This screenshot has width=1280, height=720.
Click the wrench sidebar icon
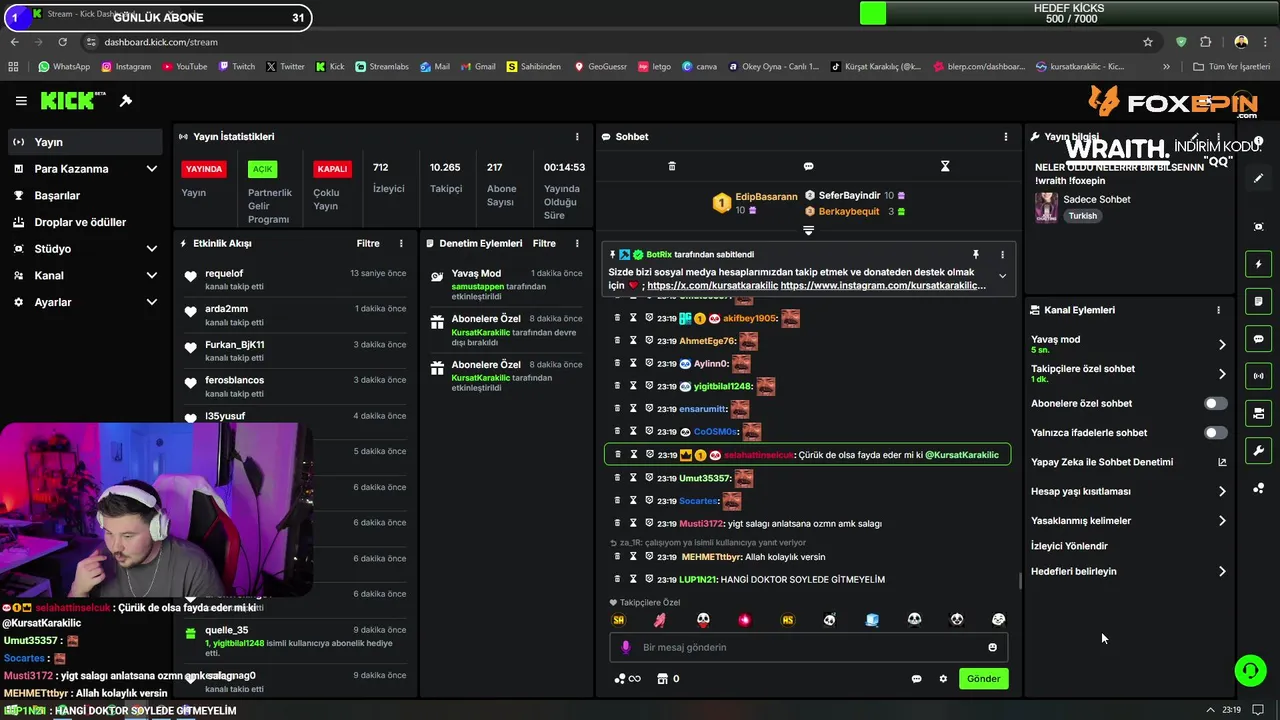coord(1259,450)
